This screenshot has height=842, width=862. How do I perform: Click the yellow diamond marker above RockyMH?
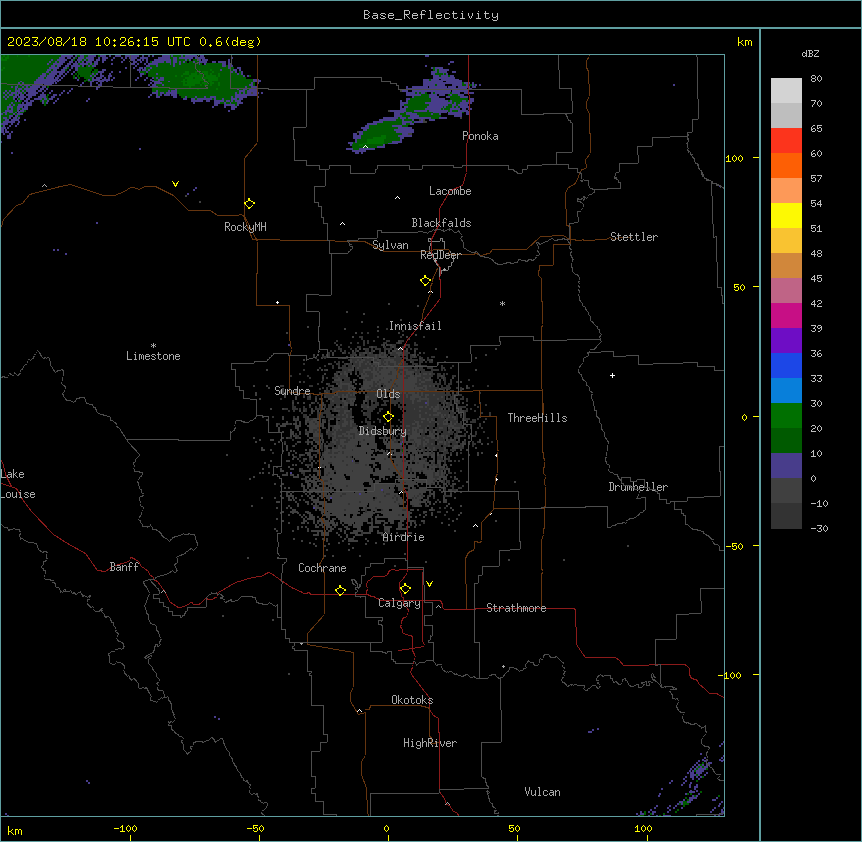[x=249, y=204]
